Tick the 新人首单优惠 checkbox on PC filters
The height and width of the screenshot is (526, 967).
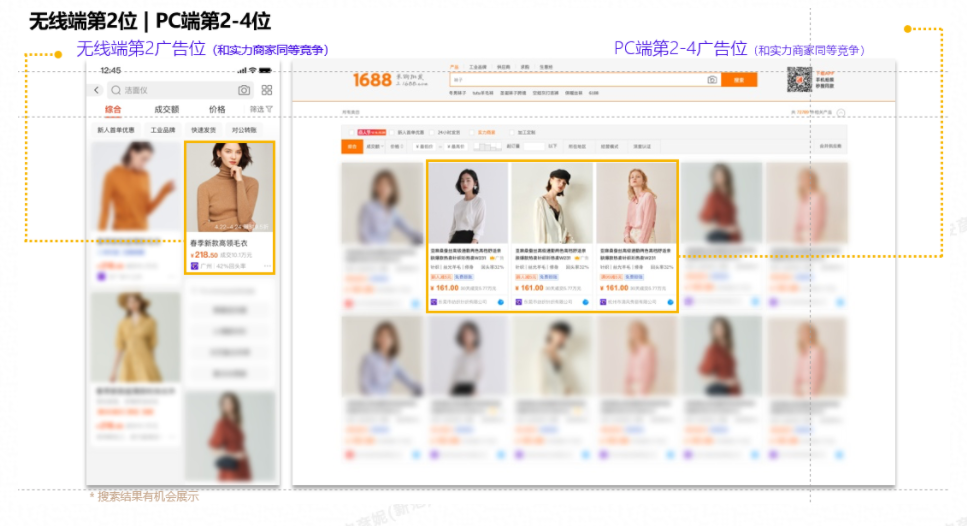(x=392, y=133)
